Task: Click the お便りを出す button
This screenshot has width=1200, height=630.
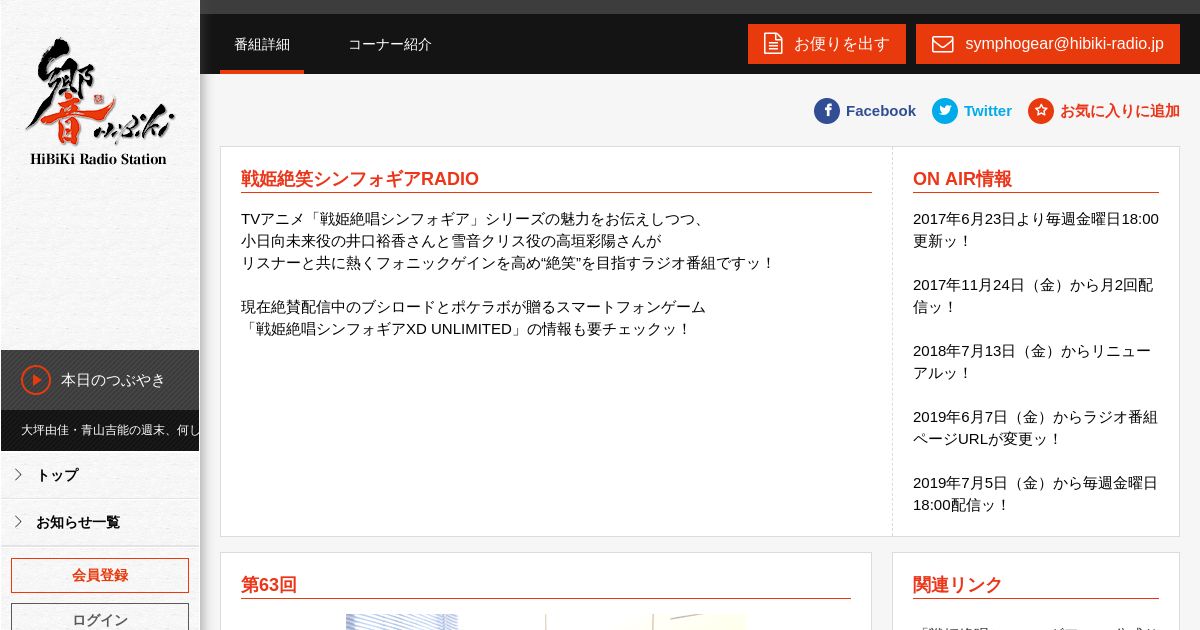Action: pyautogui.click(x=827, y=44)
